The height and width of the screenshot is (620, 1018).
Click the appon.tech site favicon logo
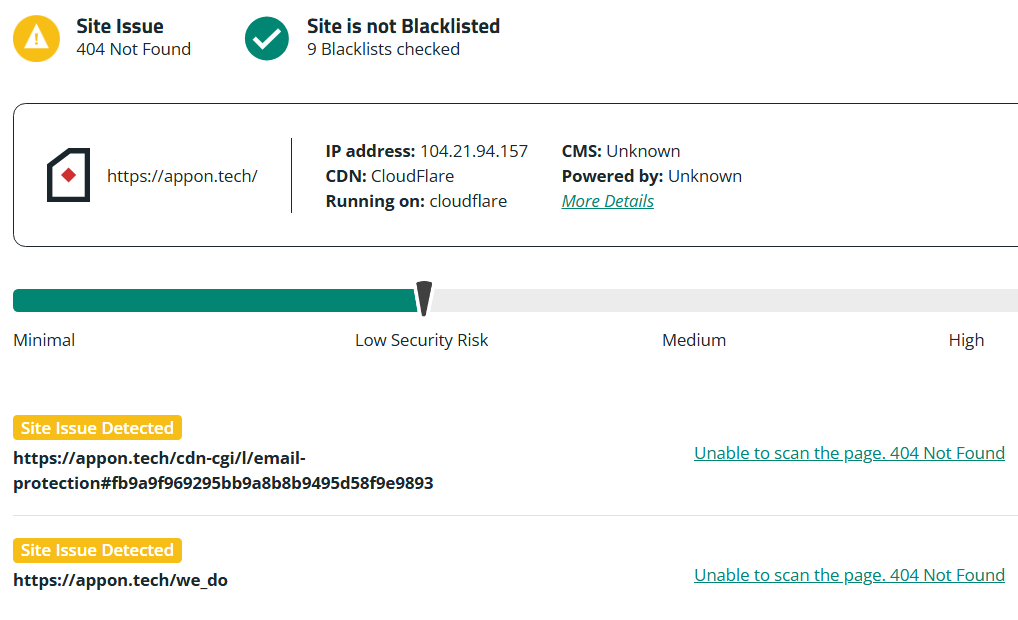pyautogui.click(x=68, y=175)
